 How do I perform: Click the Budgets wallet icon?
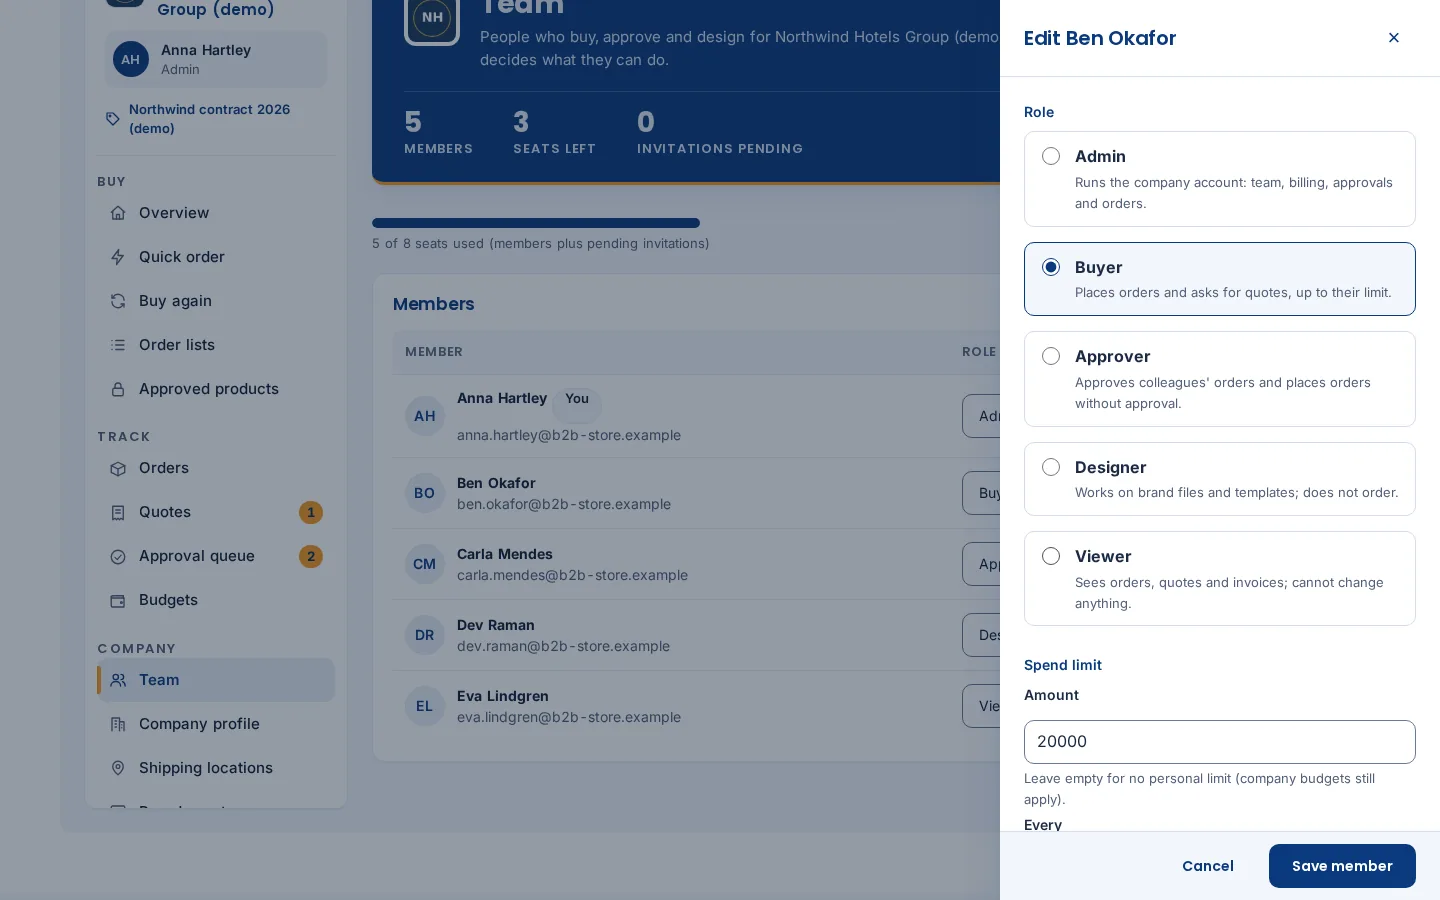point(118,600)
